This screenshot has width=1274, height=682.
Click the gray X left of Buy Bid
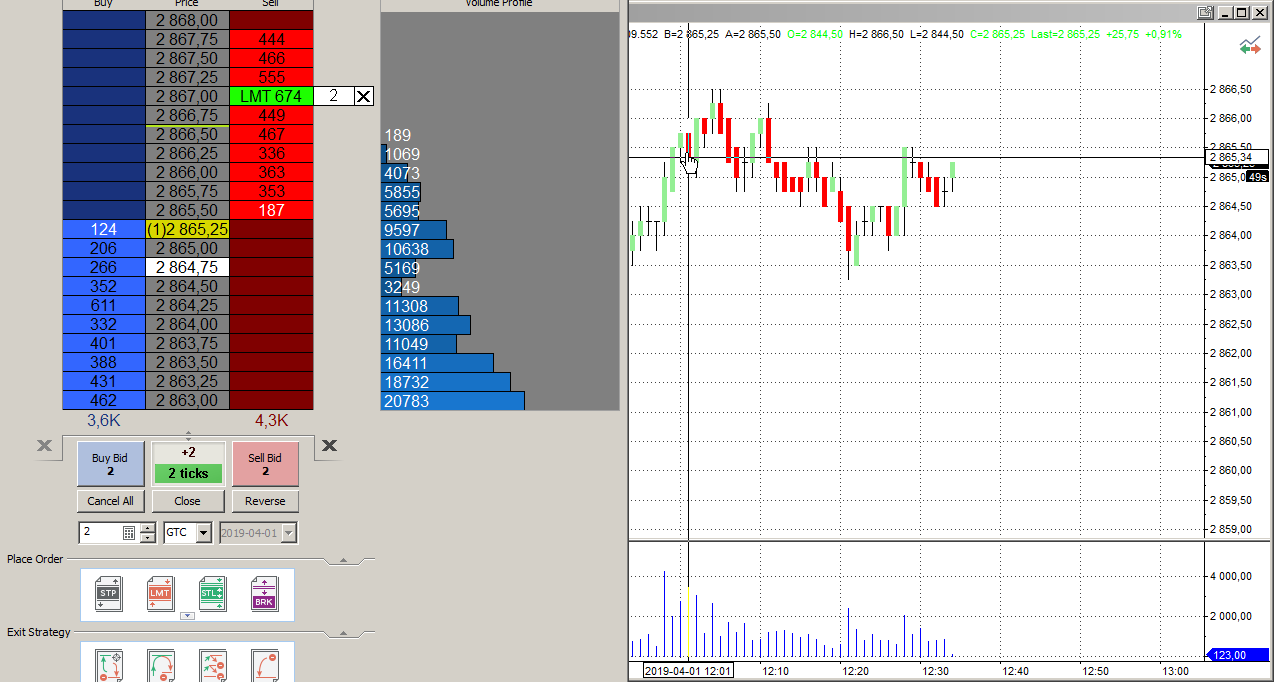[45, 445]
